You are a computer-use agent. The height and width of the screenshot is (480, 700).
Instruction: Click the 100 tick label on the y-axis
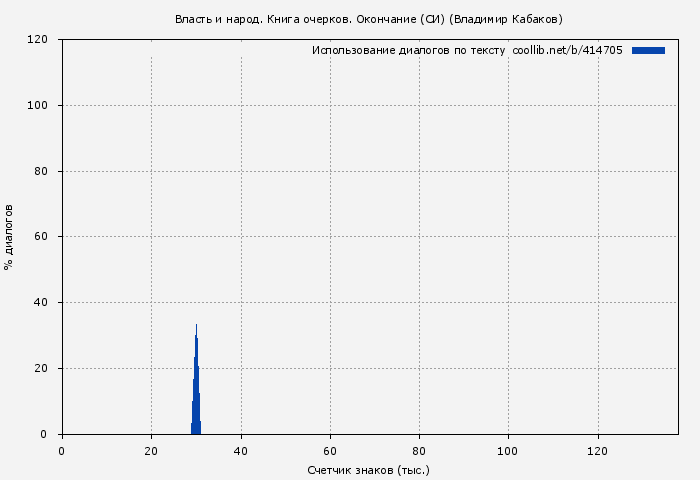coord(38,106)
